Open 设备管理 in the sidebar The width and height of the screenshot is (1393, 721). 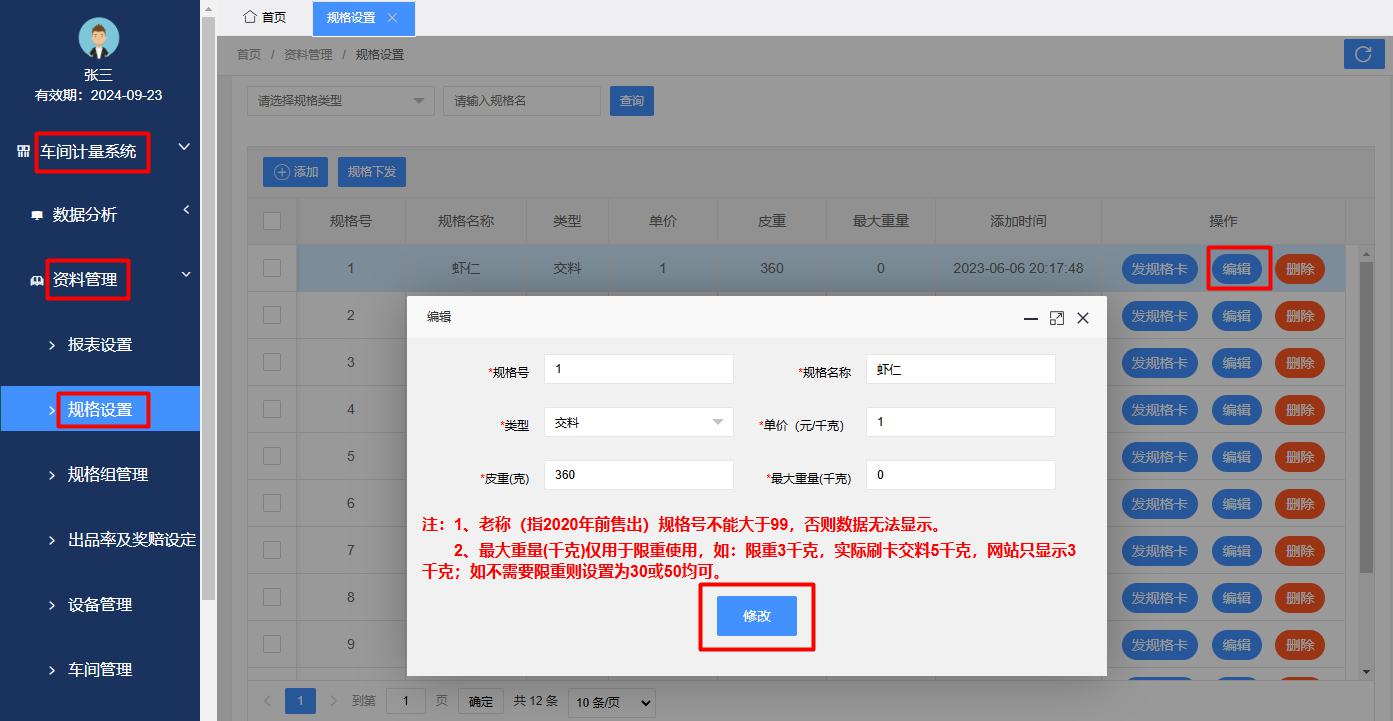click(x=100, y=605)
